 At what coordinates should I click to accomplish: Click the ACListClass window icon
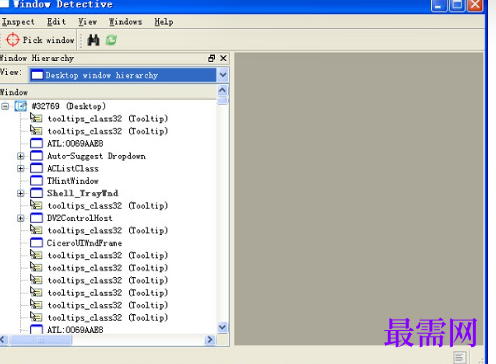point(36,168)
